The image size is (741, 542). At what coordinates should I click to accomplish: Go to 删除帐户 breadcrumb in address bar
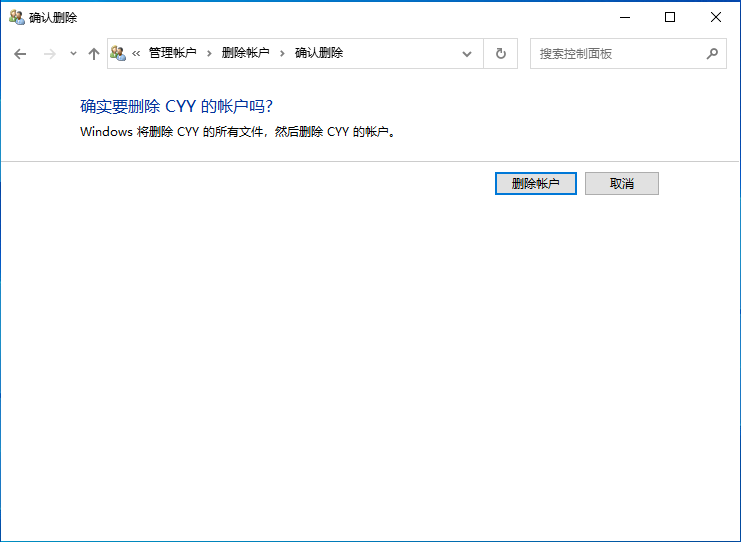(245, 53)
